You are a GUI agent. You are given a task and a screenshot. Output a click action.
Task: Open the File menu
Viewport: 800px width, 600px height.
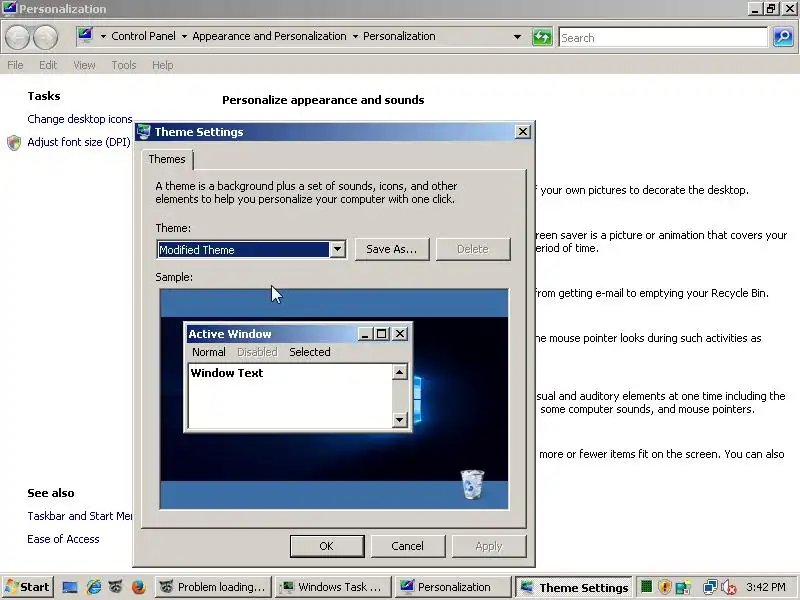pos(15,65)
